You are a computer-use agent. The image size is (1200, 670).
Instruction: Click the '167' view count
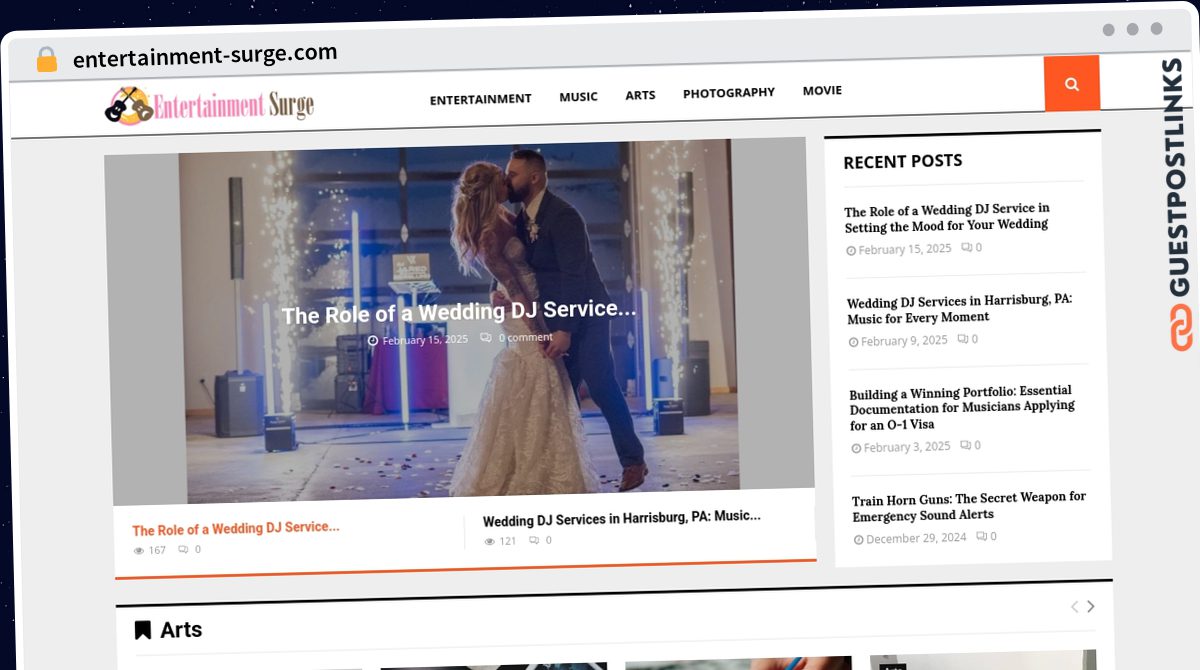pyautogui.click(x=157, y=551)
